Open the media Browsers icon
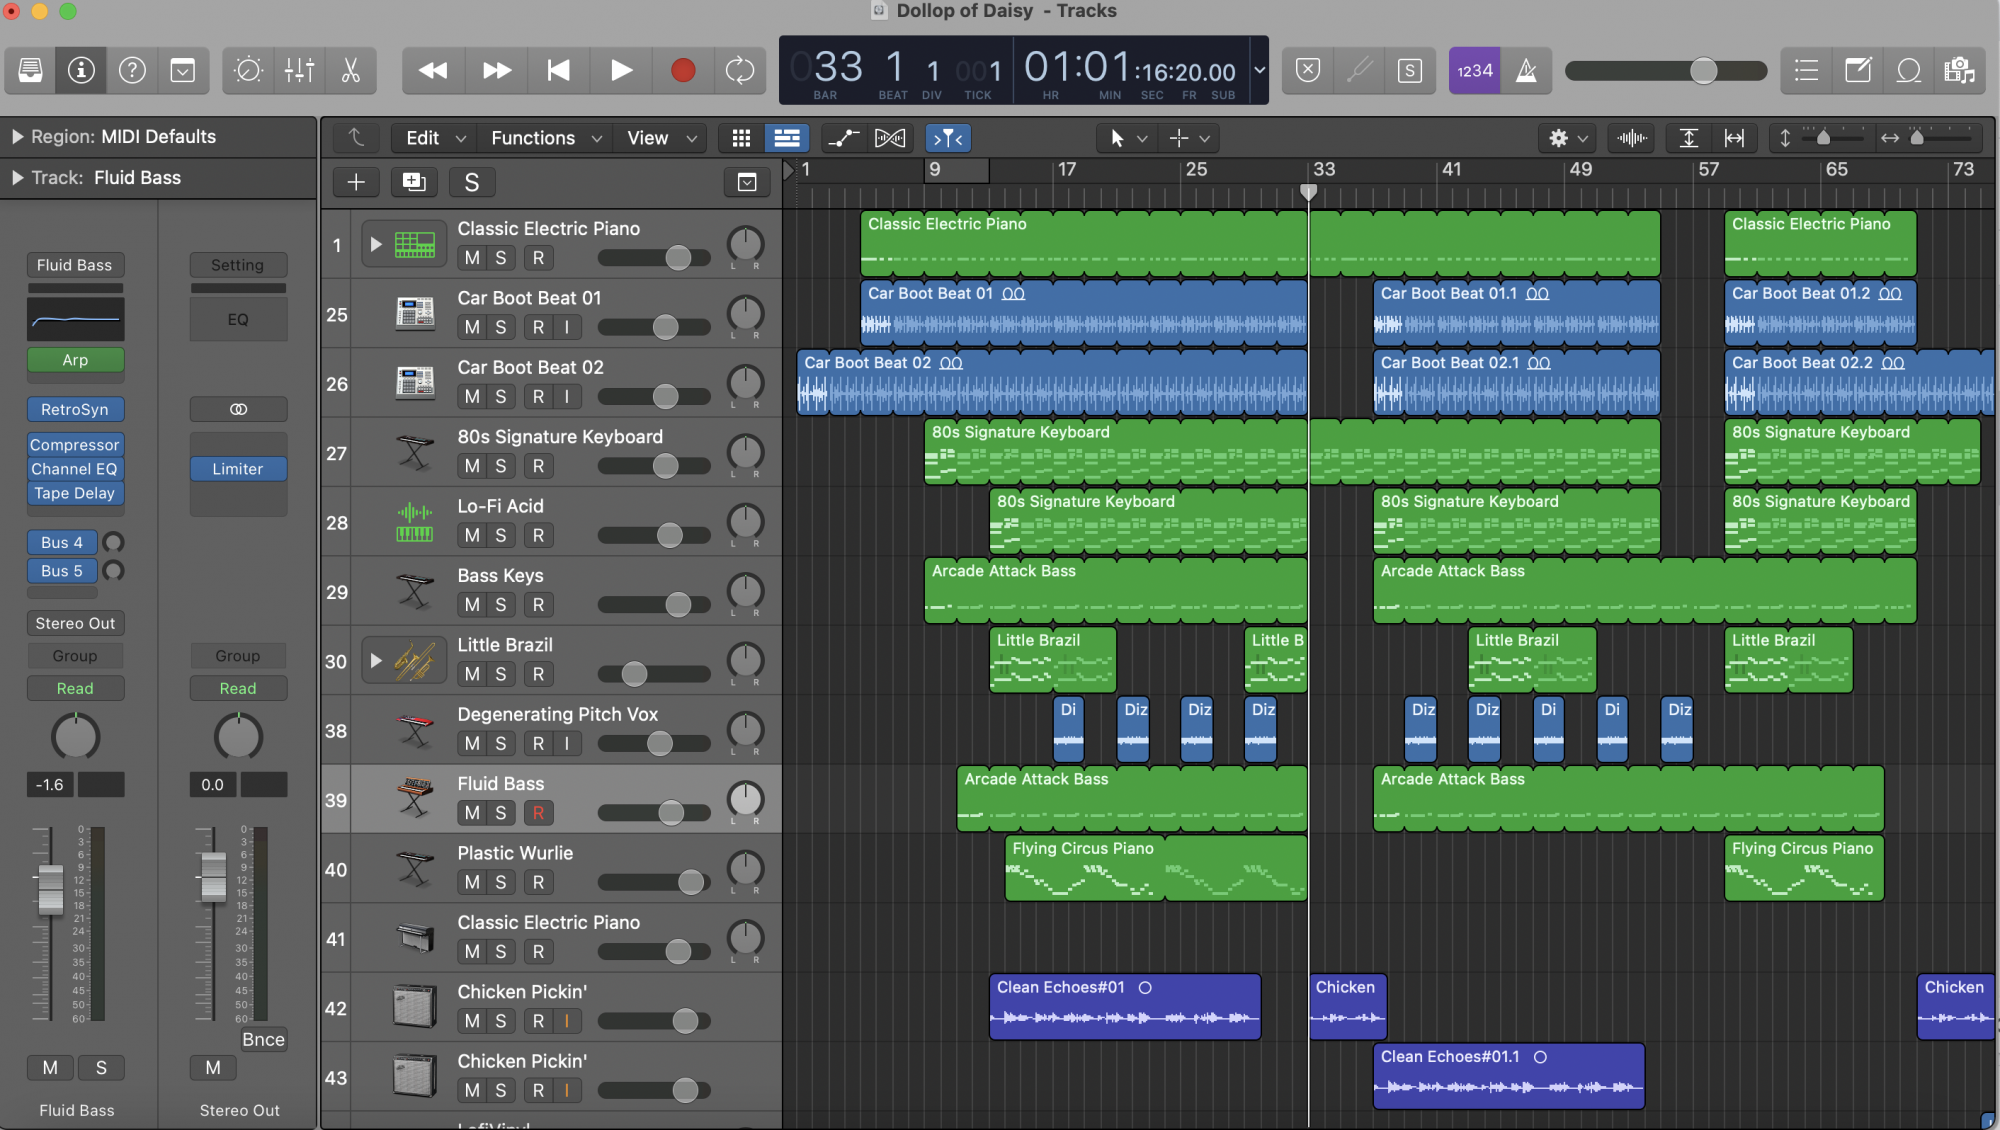2000x1130 pixels. tap(1960, 70)
